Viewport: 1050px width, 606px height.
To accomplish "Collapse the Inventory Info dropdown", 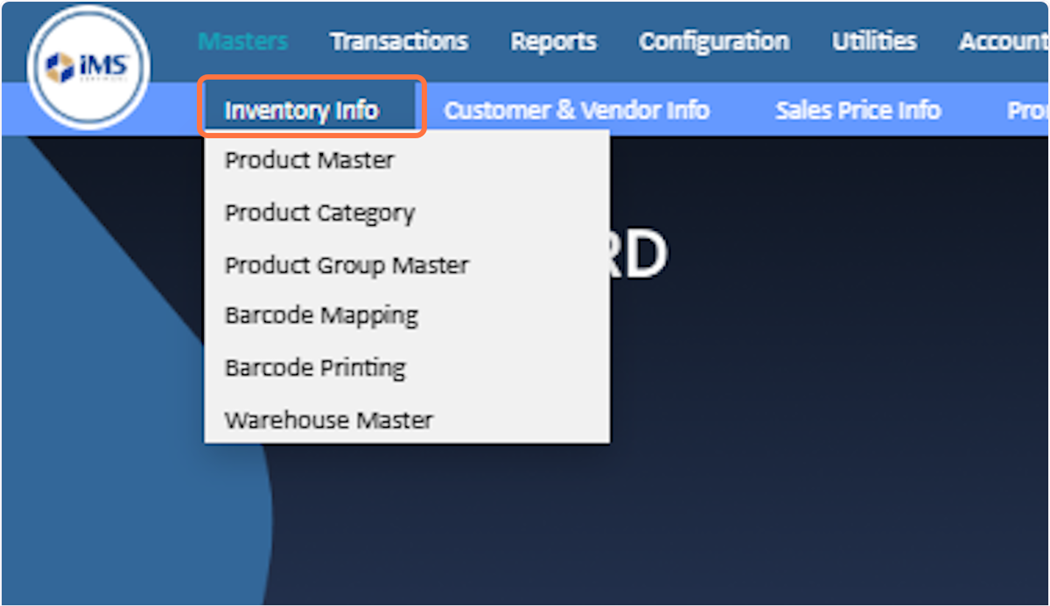I will tap(302, 110).
